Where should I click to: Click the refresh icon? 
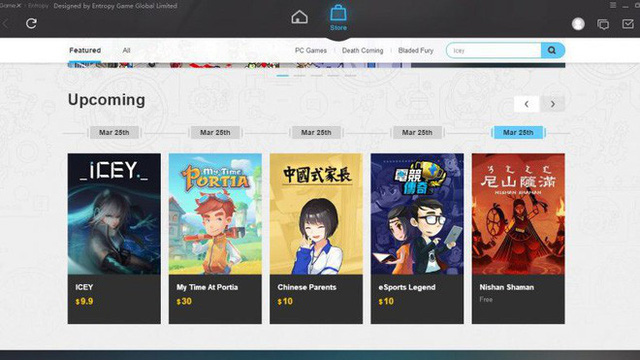click(31, 23)
